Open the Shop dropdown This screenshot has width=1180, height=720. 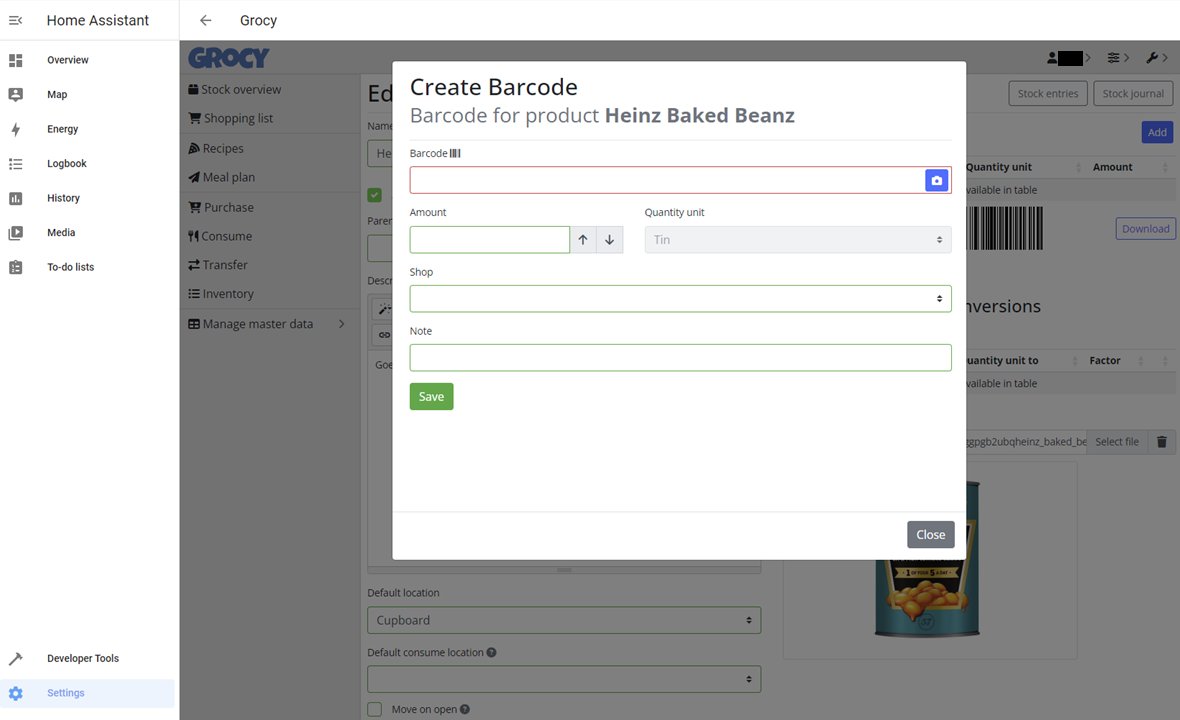click(x=680, y=299)
